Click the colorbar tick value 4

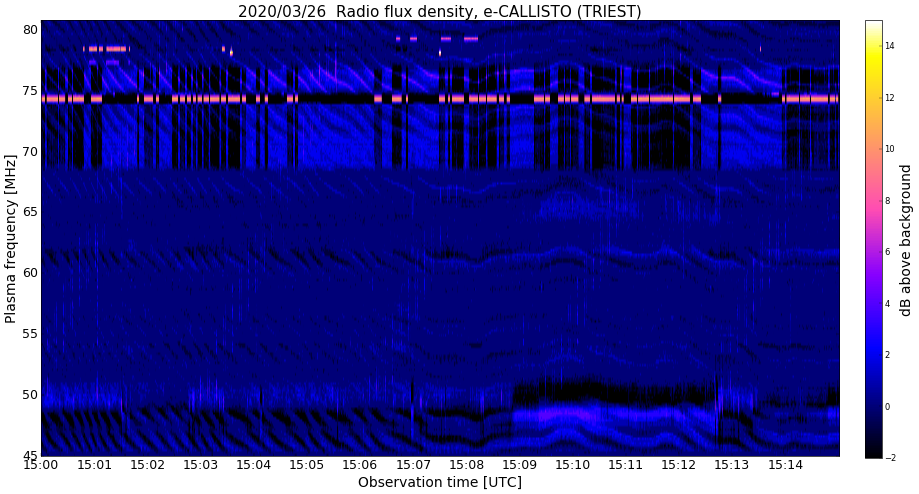click(888, 304)
